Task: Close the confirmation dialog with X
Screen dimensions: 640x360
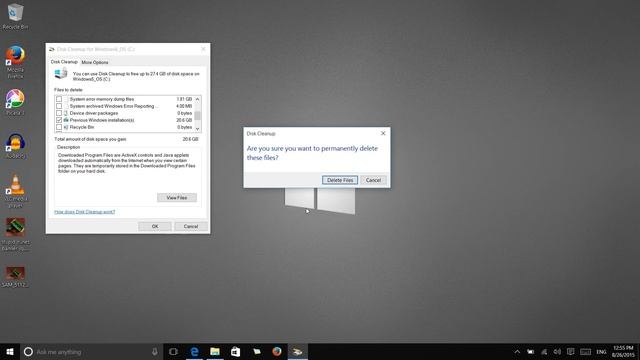Action: click(383, 133)
